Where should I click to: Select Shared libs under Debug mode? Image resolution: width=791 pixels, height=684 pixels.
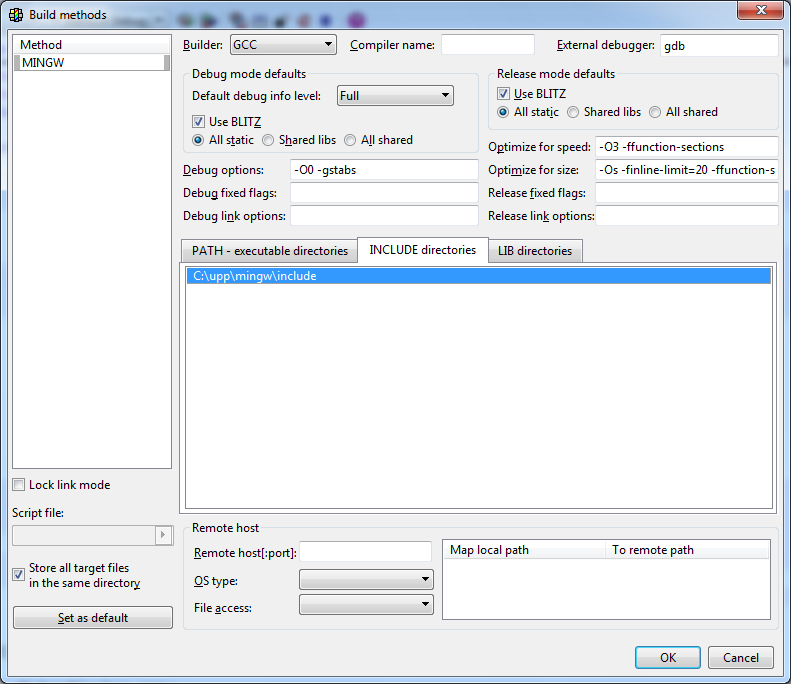[x=269, y=141]
